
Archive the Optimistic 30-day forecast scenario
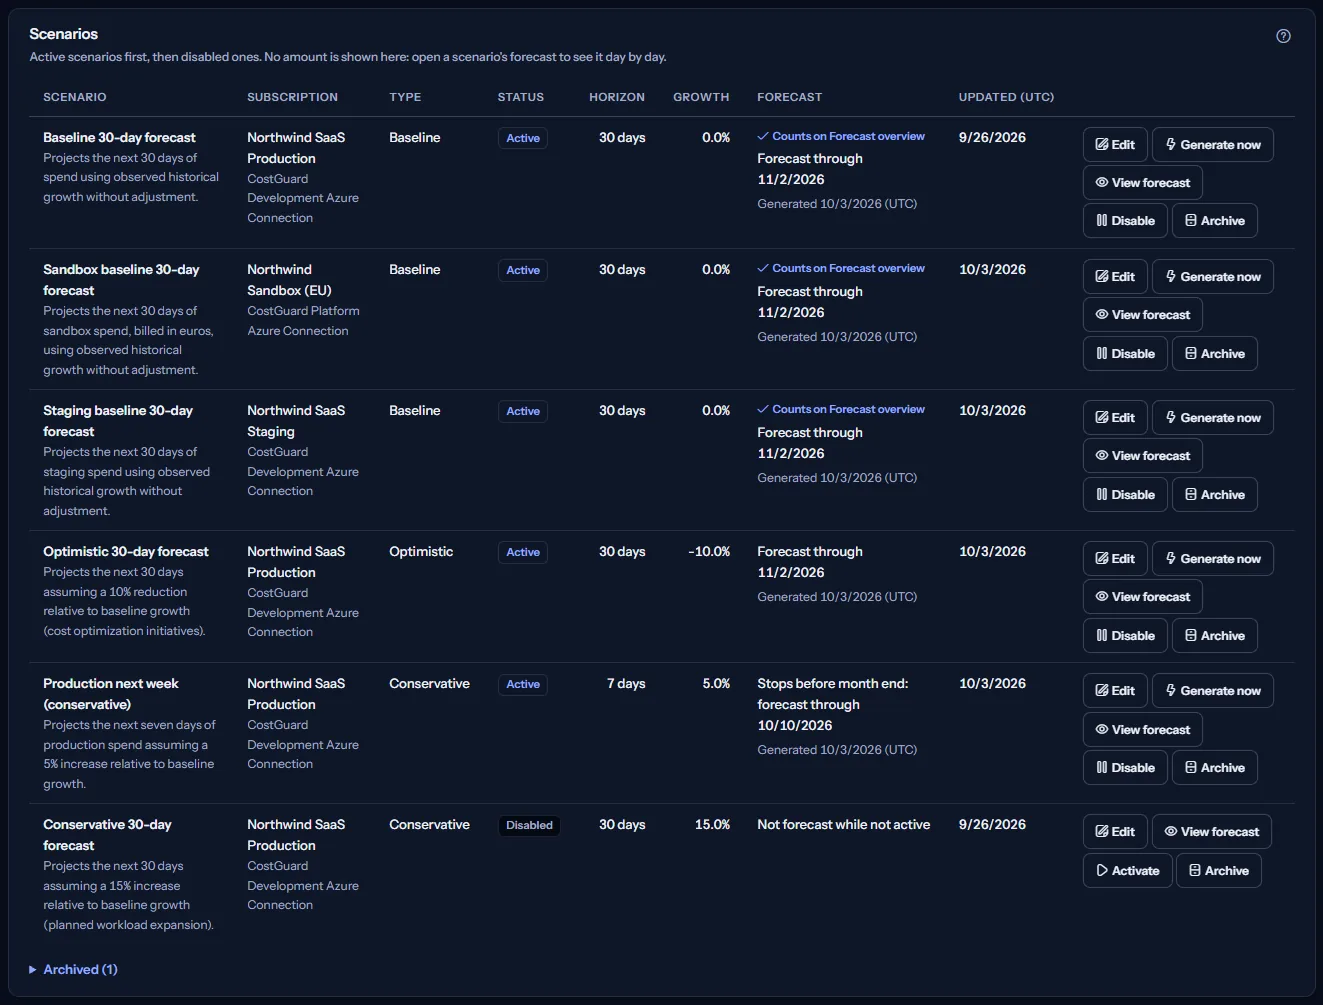coord(1214,636)
